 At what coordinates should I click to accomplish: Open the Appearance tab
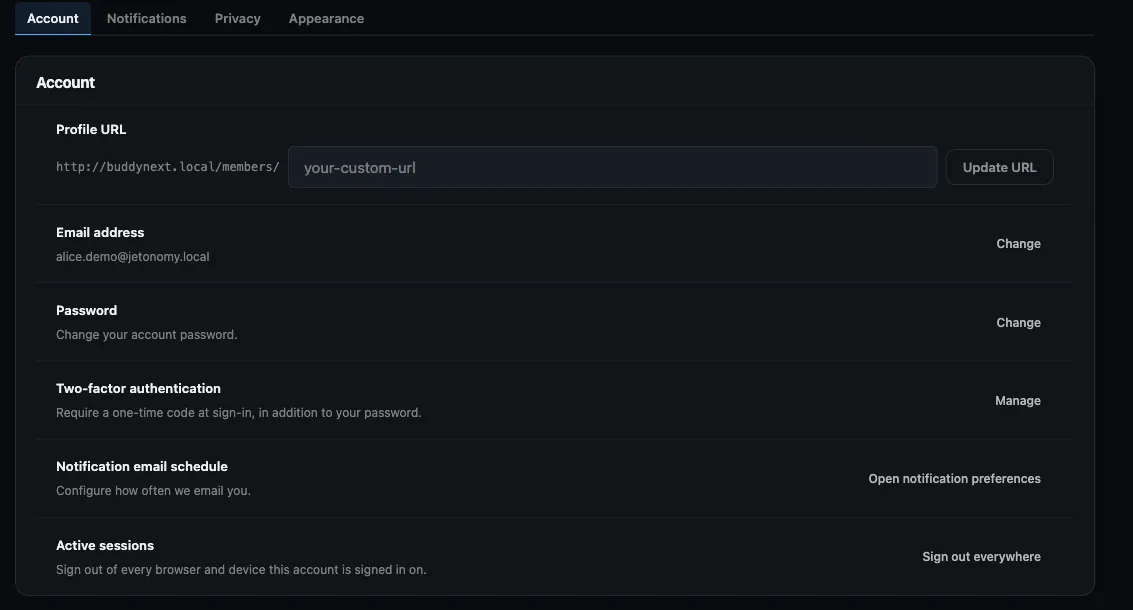tap(327, 18)
